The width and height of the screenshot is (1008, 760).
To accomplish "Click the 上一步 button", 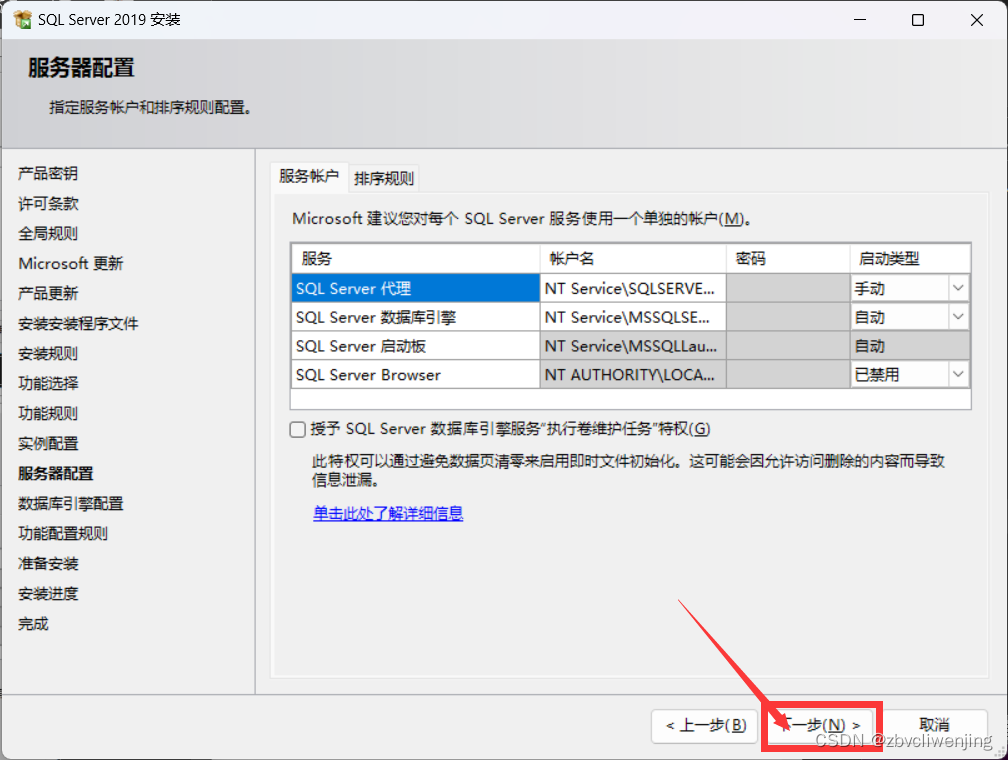I will [x=704, y=726].
